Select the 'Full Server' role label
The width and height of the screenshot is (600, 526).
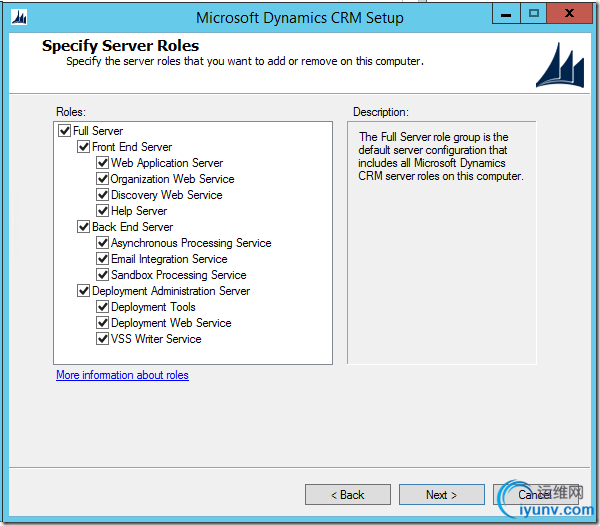click(x=98, y=131)
